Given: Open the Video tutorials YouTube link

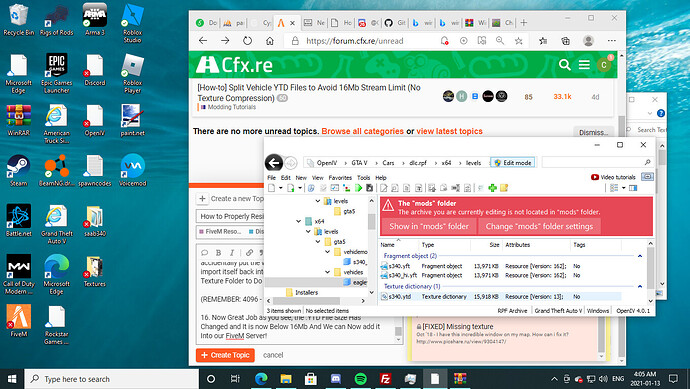Looking at the screenshot, I should click(613, 177).
